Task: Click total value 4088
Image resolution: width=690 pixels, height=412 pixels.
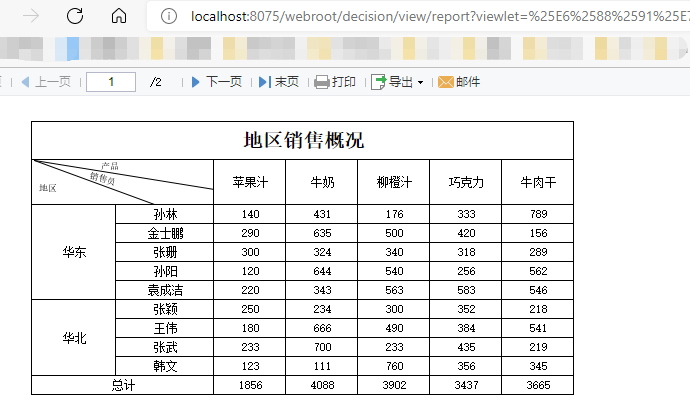Action: (322, 385)
